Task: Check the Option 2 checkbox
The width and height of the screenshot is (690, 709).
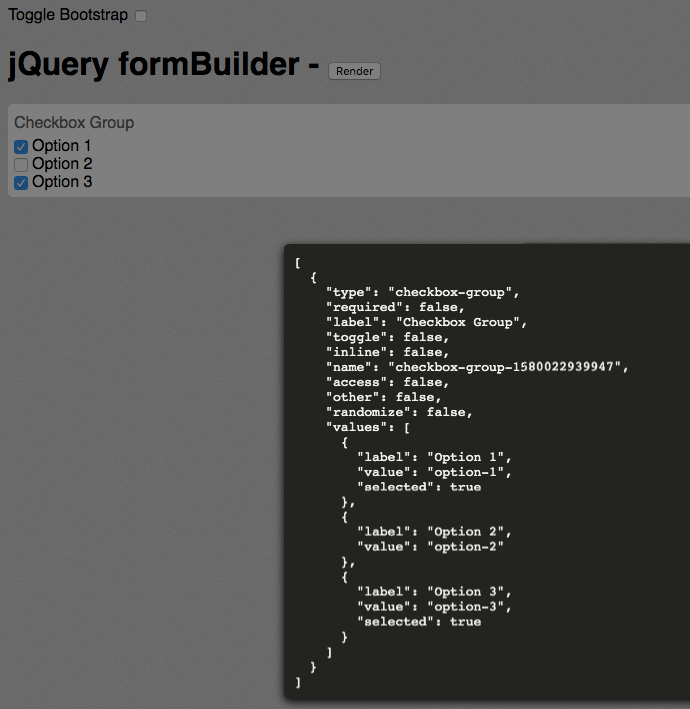Action: (21, 164)
